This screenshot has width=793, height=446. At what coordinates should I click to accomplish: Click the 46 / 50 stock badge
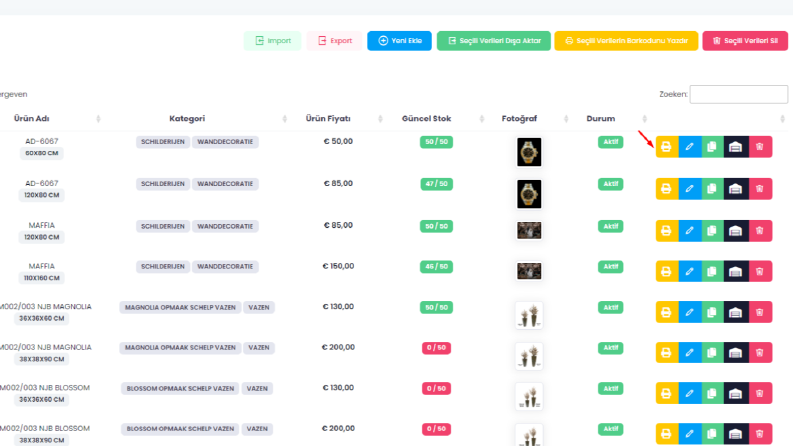pos(436,266)
